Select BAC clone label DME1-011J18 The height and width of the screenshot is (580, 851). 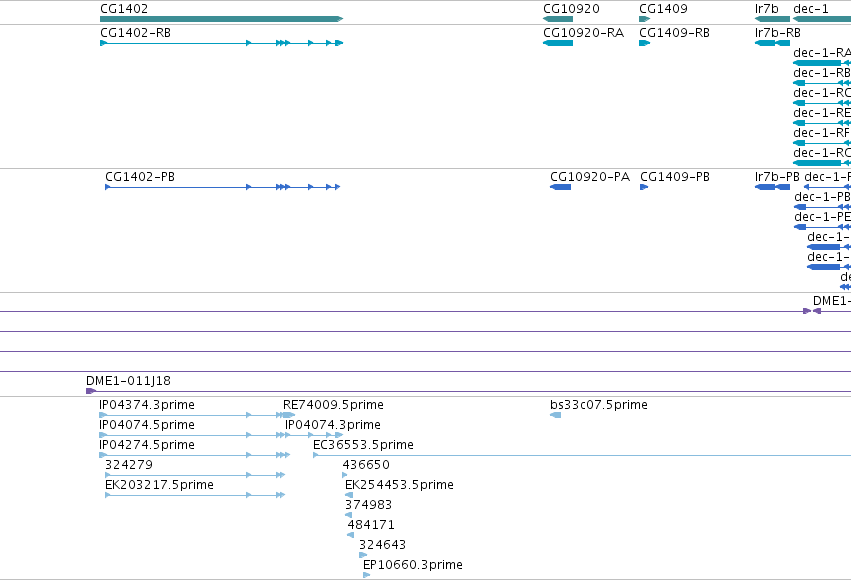[x=128, y=381]
